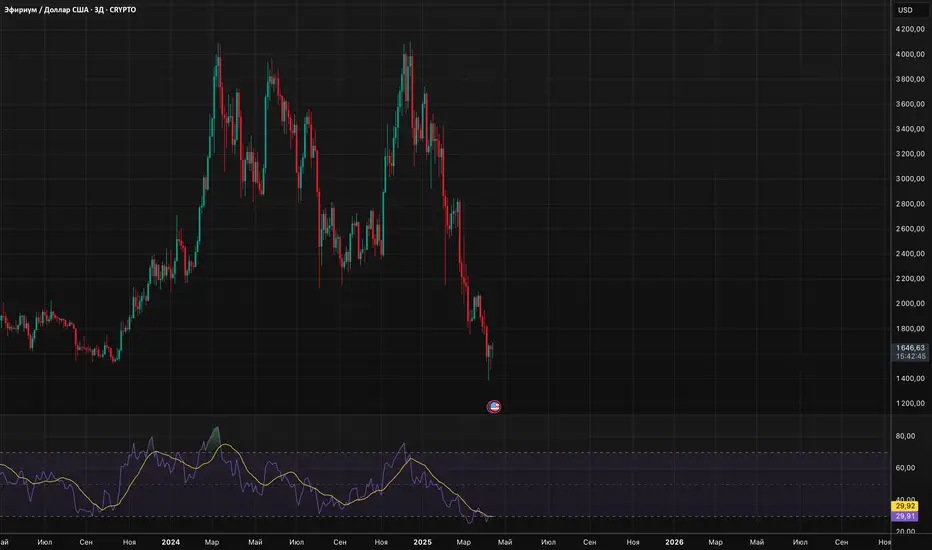Click the 2800,00 price scale label

click(910, 204)
